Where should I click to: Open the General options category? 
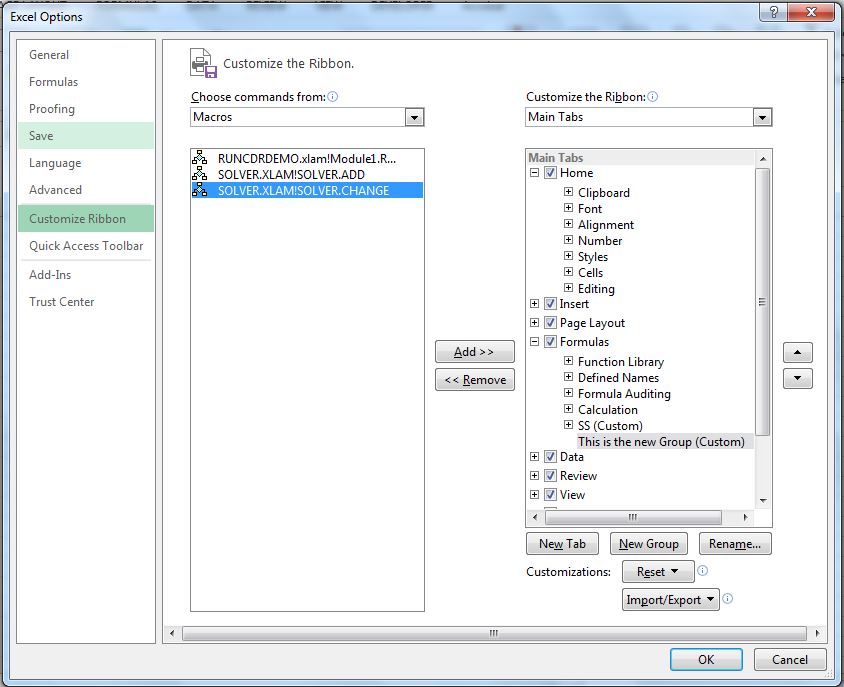[86, 55]
